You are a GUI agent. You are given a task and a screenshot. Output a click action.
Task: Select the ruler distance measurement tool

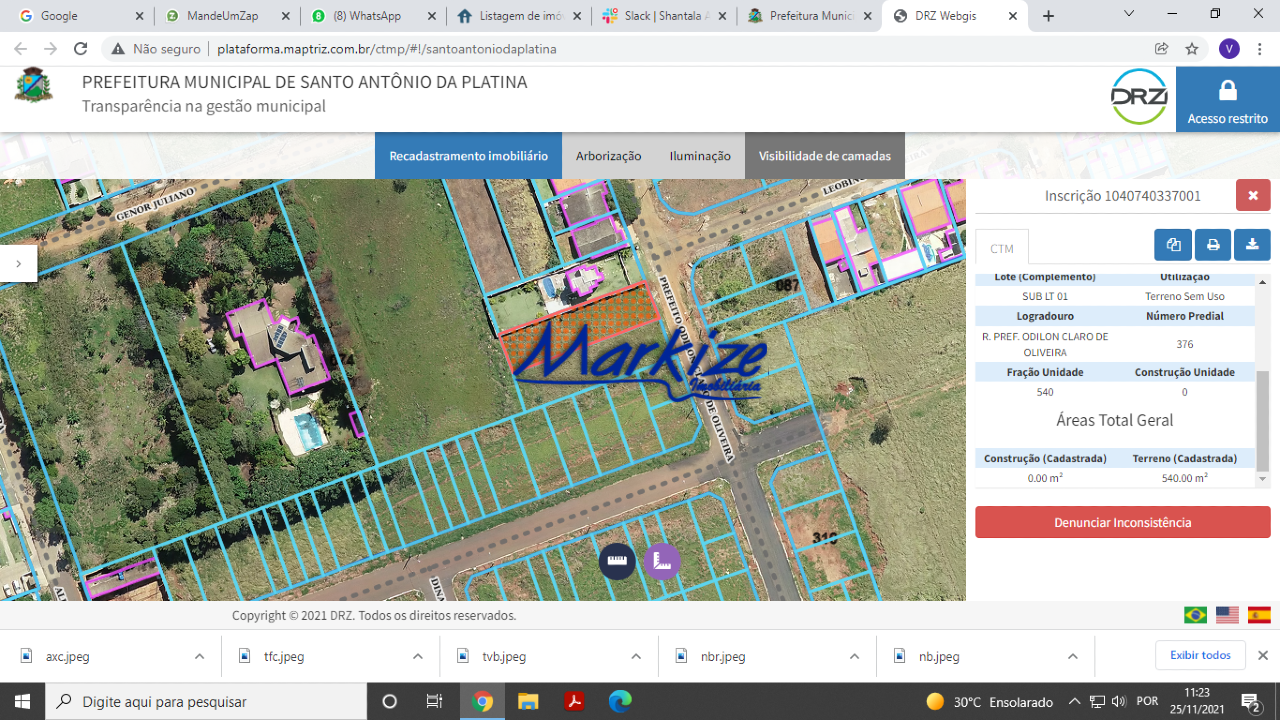(x=617, y=561)
